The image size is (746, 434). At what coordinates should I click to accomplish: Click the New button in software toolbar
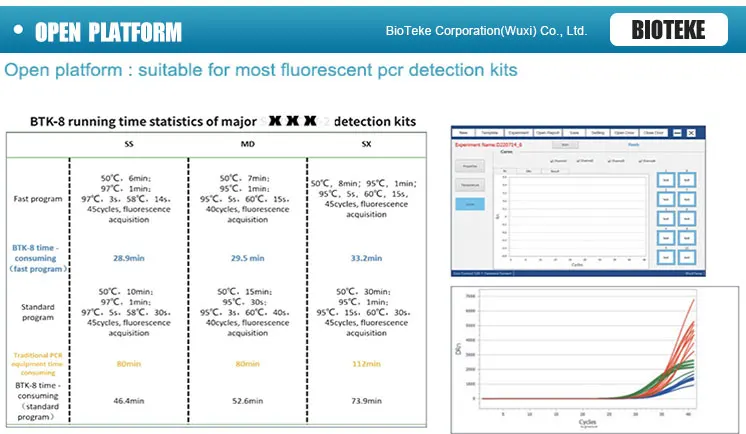[x=463, y=133]
